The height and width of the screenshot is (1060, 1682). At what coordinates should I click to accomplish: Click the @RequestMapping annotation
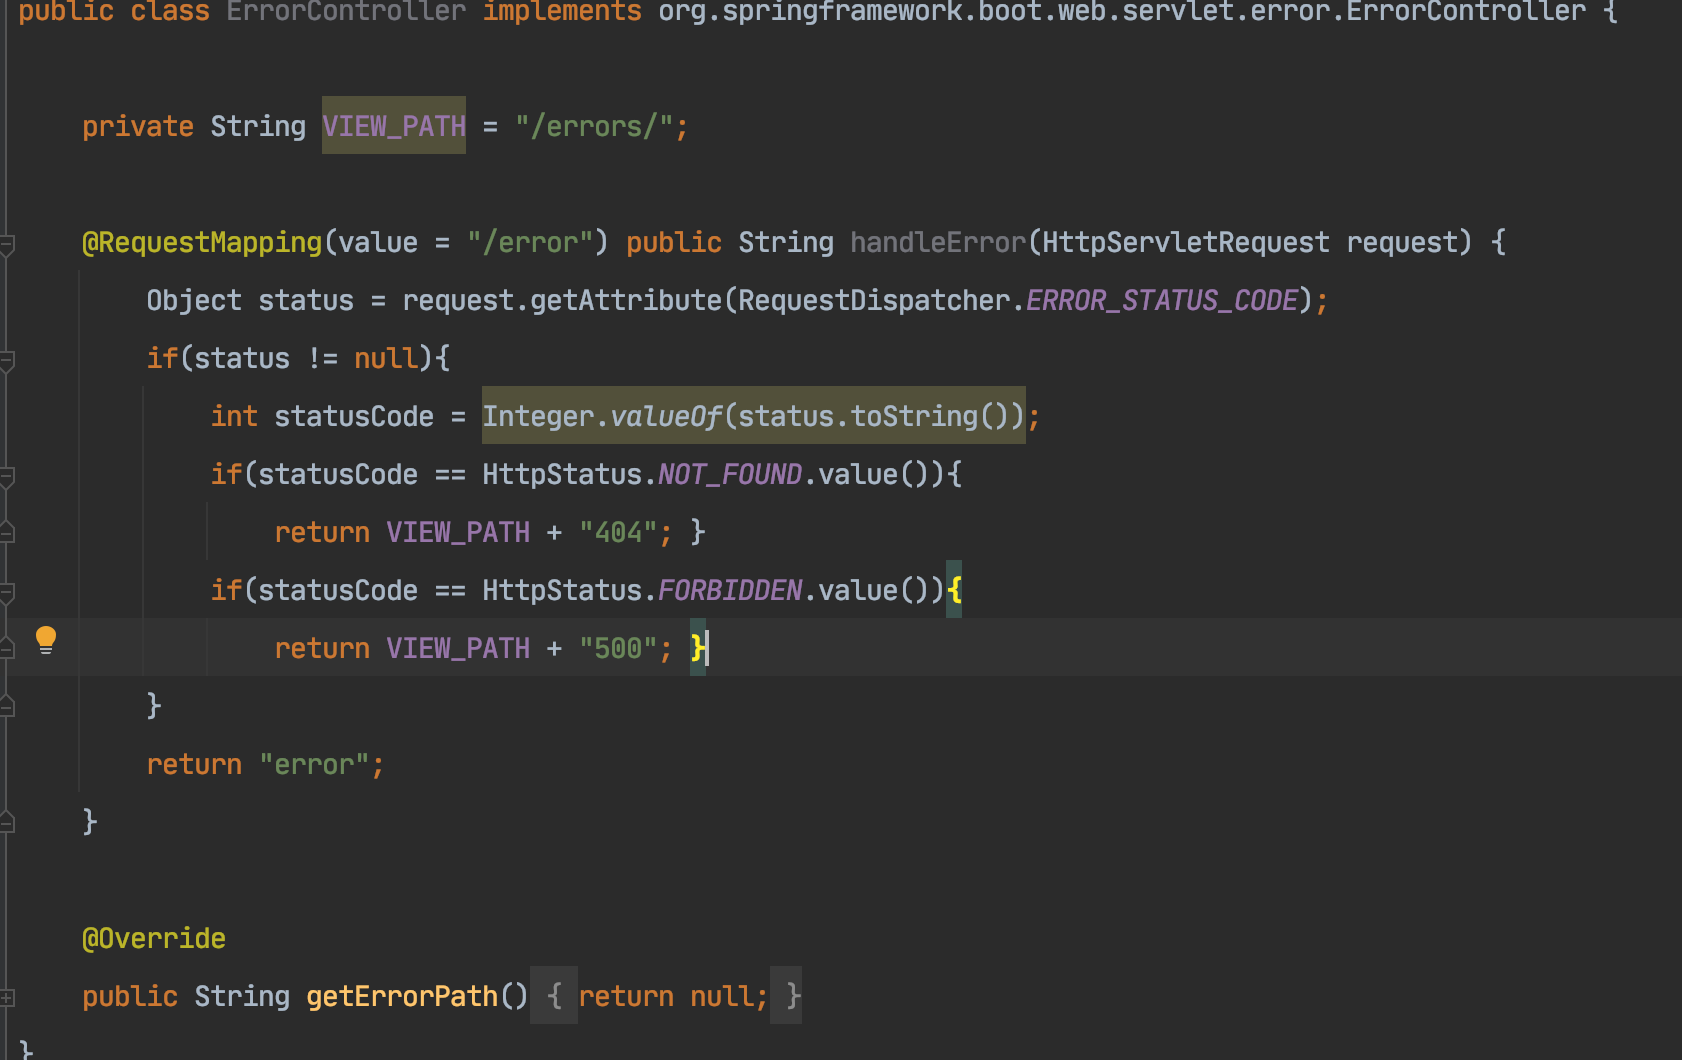point(202,242)
